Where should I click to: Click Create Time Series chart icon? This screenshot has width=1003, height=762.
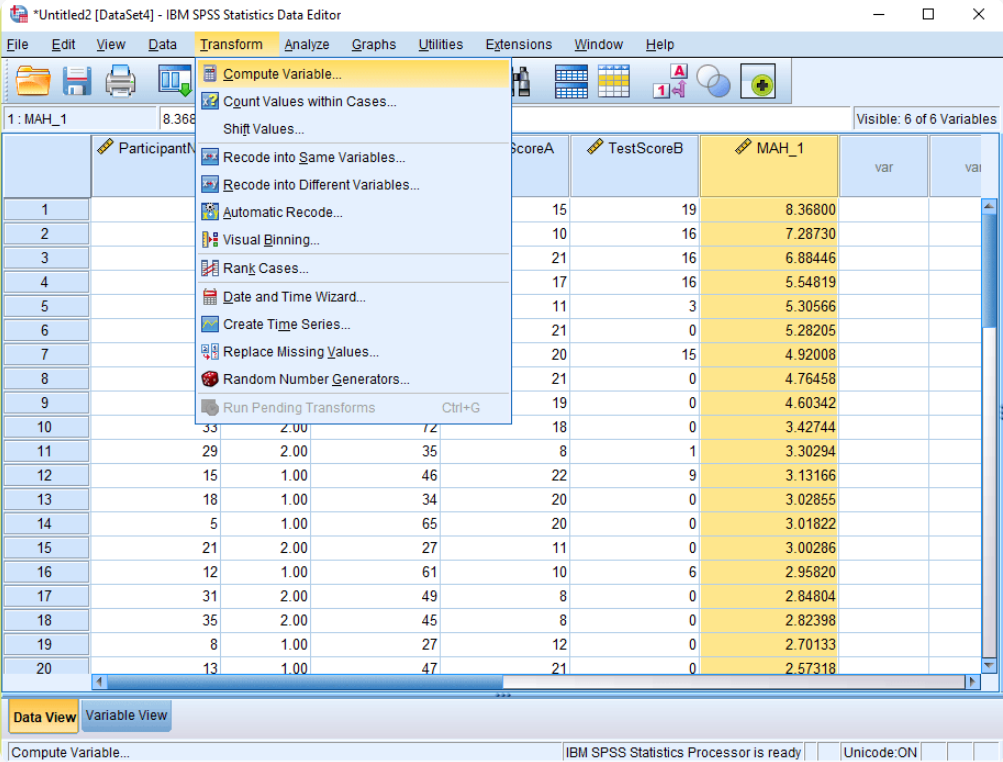(x=209, y=324)
